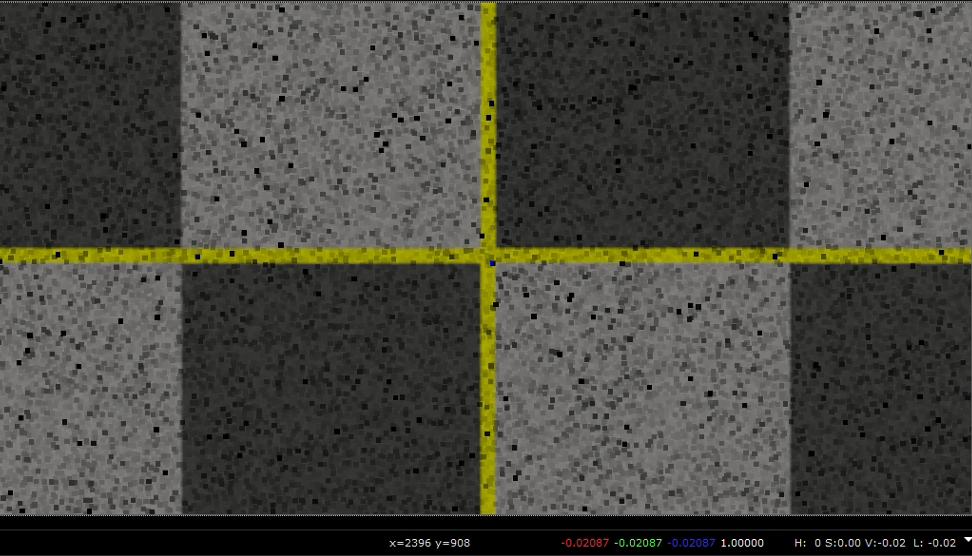Viewport: 972px width, 556px height.
Task: Sample the dark square below-left of crosshair
Action: [x=330, y=388]
